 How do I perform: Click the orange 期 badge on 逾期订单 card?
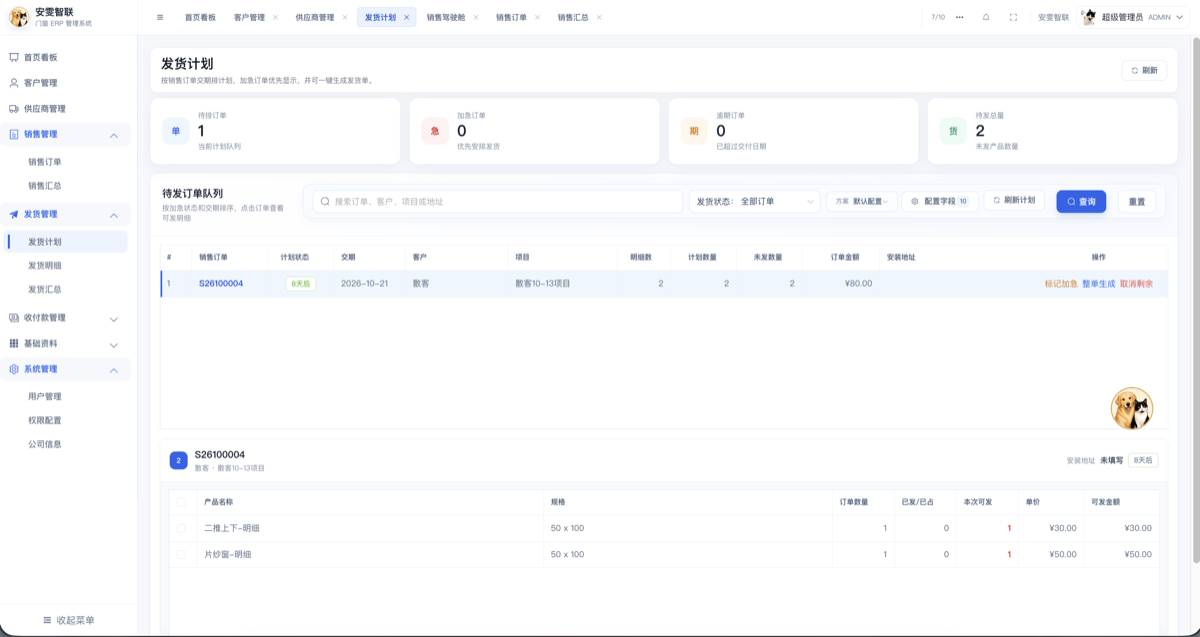[x=694, y=131]
